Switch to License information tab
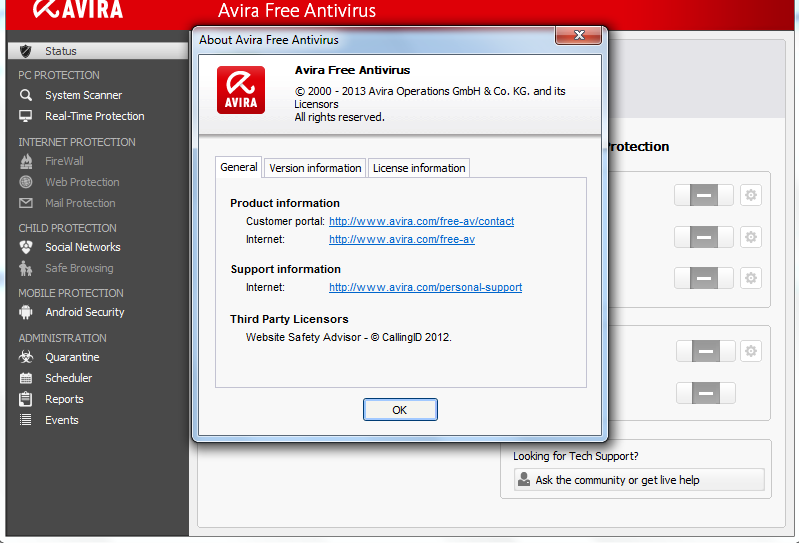This screenshot has height=543, width=799. [419, 168]
